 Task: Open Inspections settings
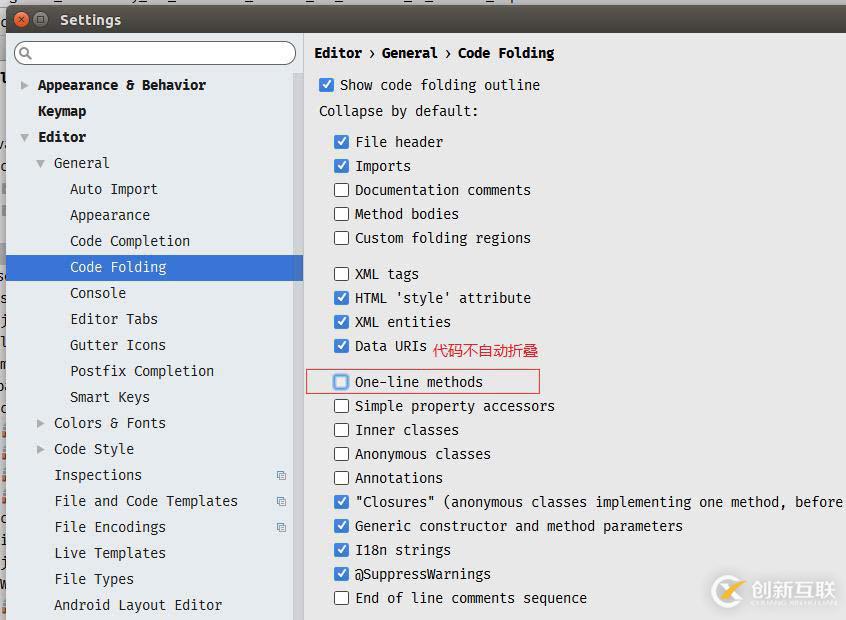pos(98,475)
